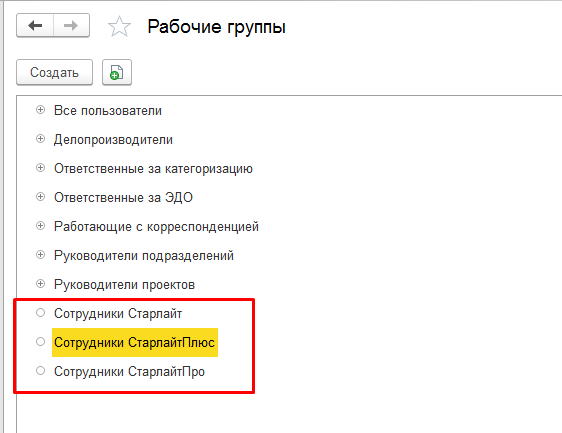Expand the Руководители проектов group
The height and width of the screenshot is (433, 562).
pos(41,284)
